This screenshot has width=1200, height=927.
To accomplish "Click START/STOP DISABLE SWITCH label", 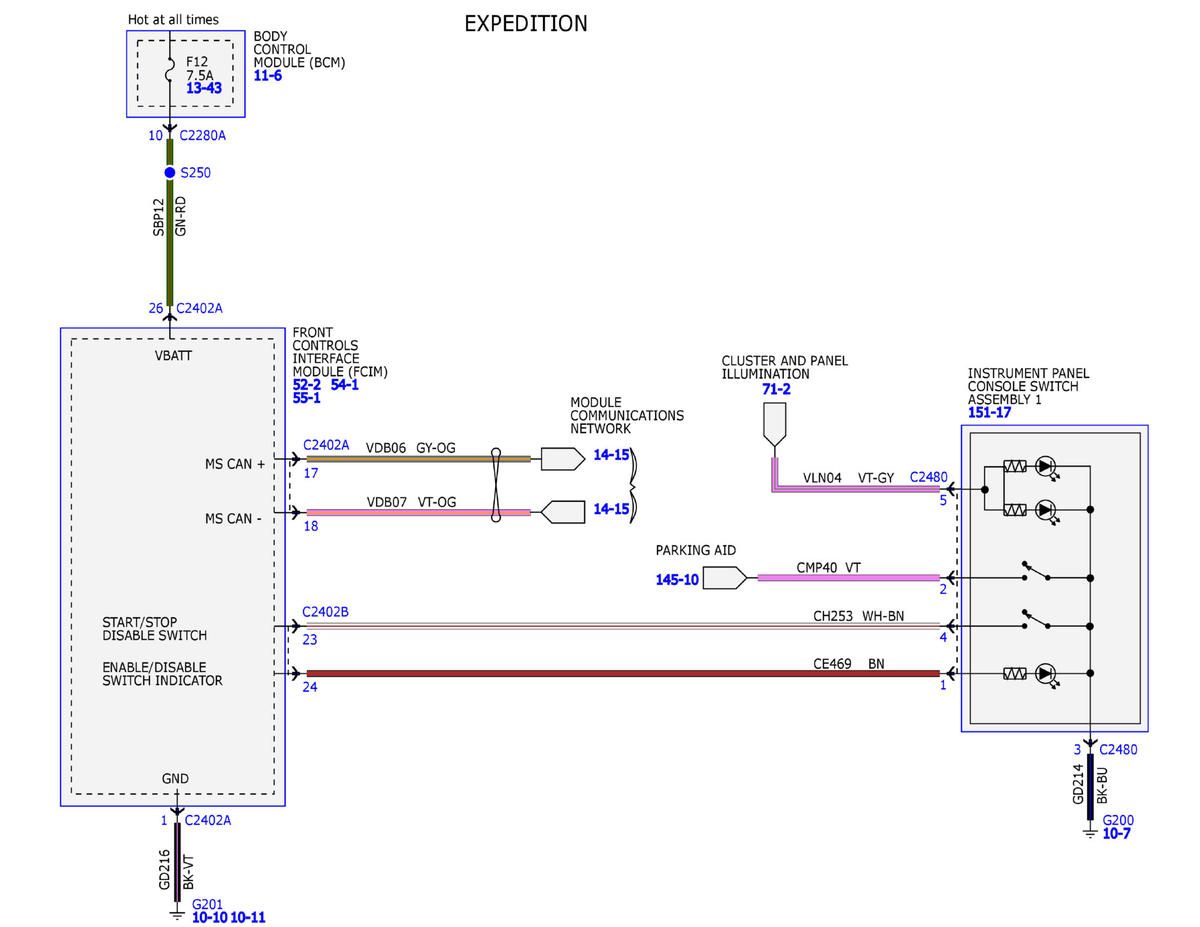I will point(155,628).
